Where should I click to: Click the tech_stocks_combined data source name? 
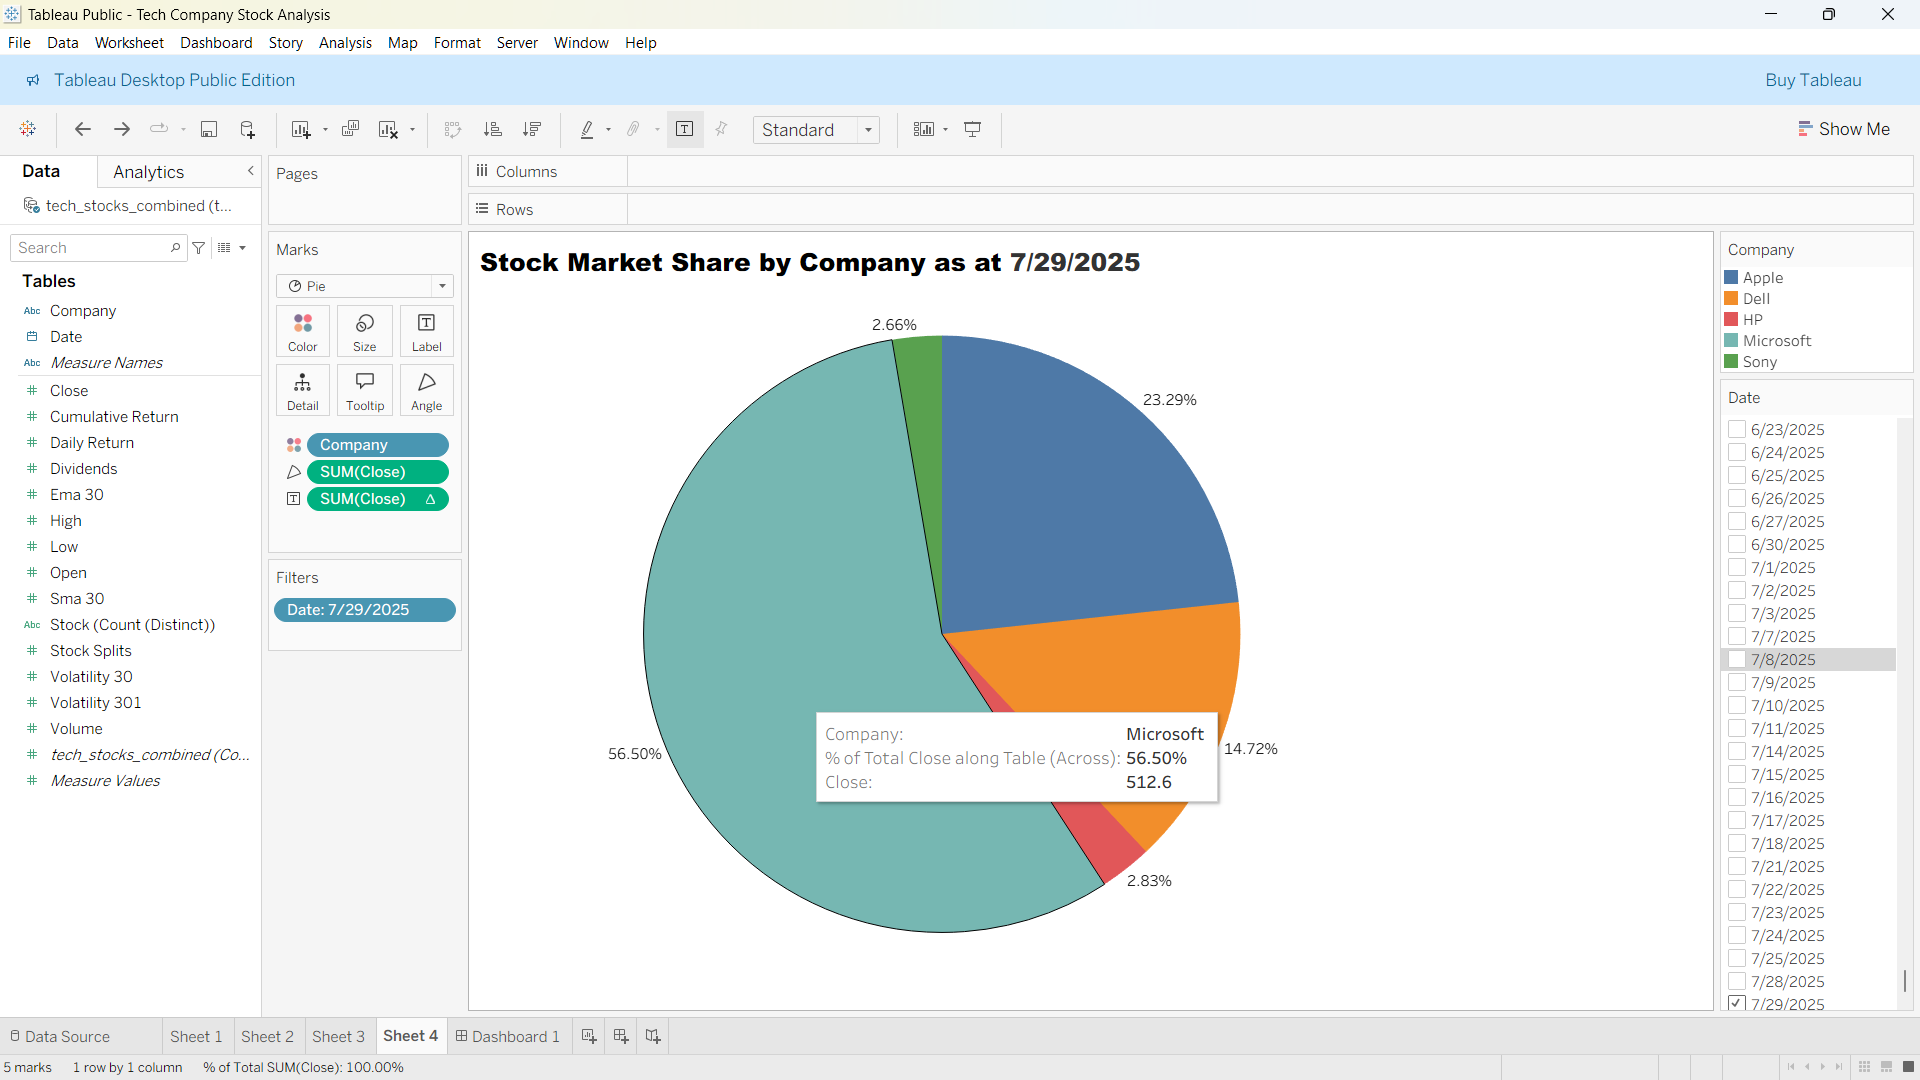[x=138, y=206]
